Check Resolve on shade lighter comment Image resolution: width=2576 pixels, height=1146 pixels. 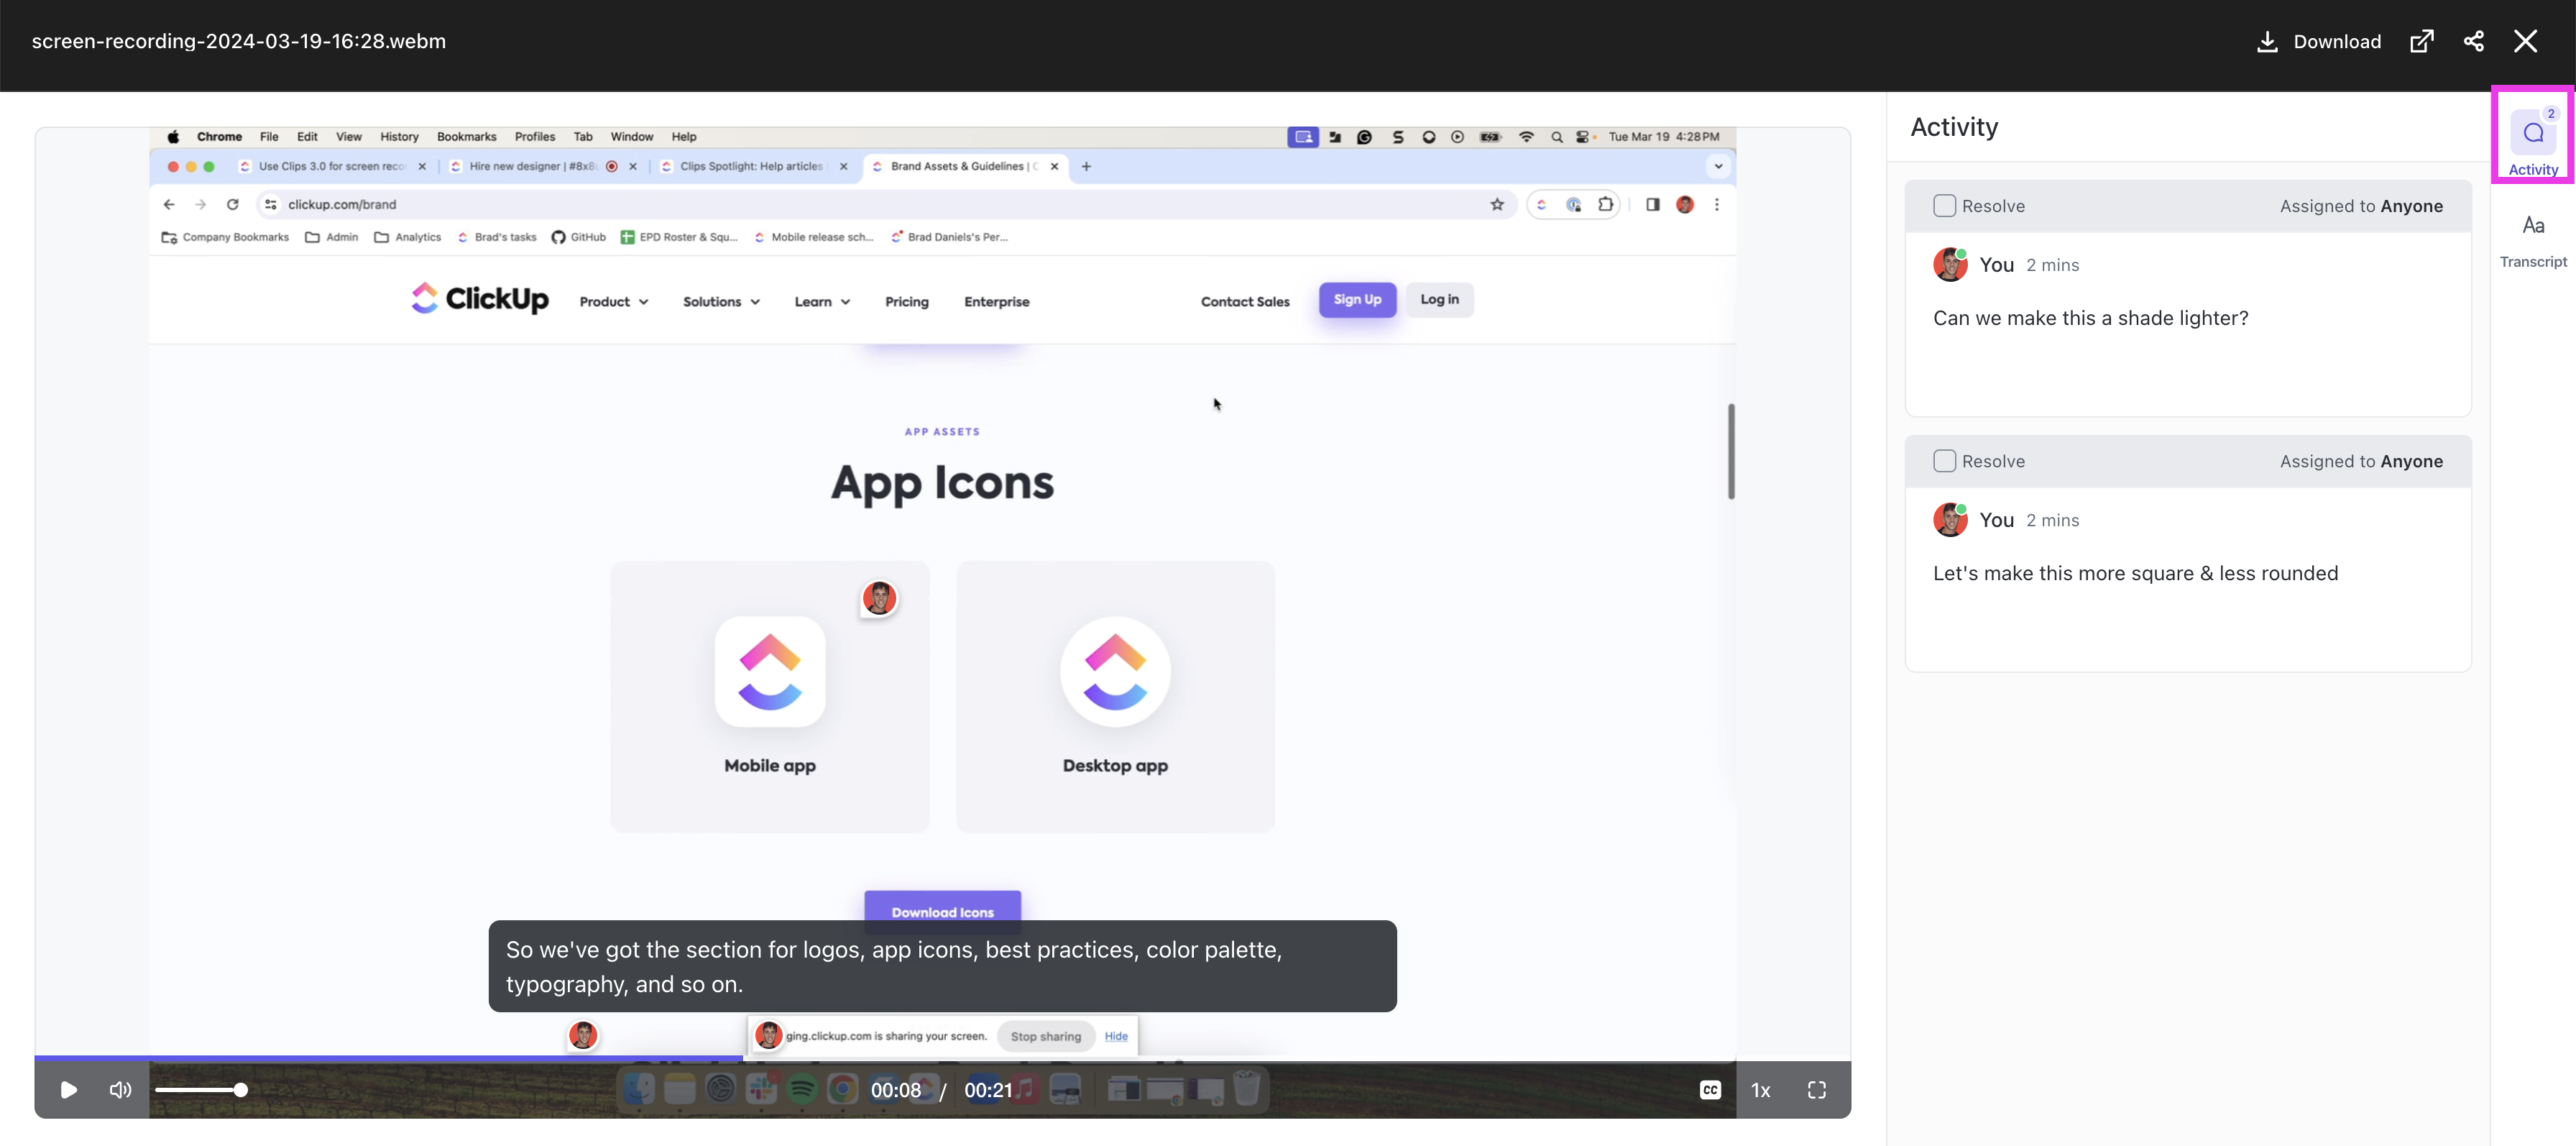click(1944, 206)
